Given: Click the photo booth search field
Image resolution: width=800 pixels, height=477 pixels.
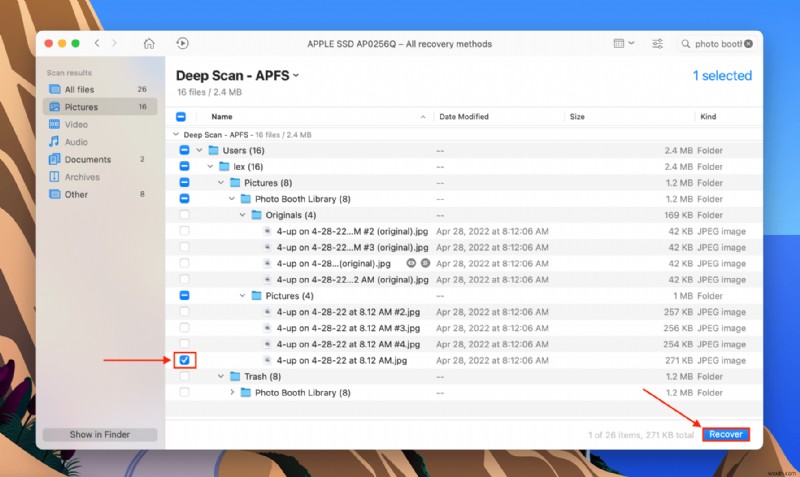Looking at the screenshot, I should pyautogui.click(x=717, y=44).
